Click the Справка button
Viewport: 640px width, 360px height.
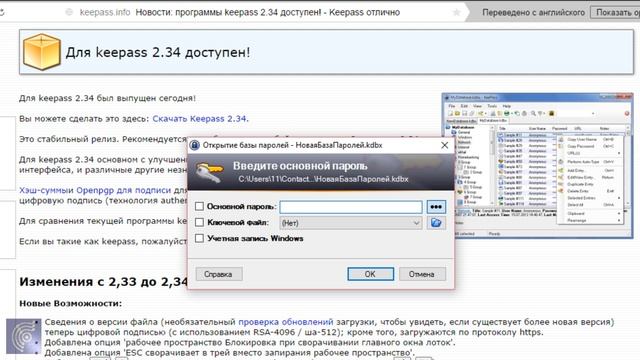219,274
